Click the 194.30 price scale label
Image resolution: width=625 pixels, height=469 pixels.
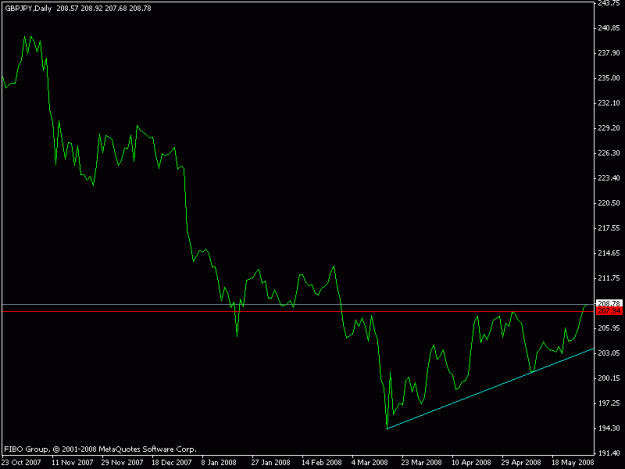[x=609, y=428]
